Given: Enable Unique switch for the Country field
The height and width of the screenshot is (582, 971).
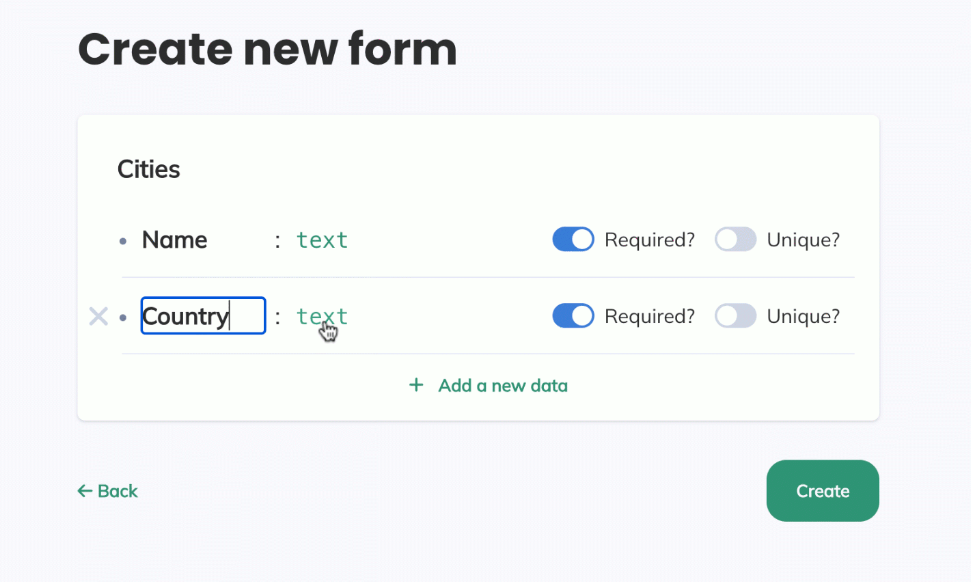Looking at the screenshot, I should (735, 316).
